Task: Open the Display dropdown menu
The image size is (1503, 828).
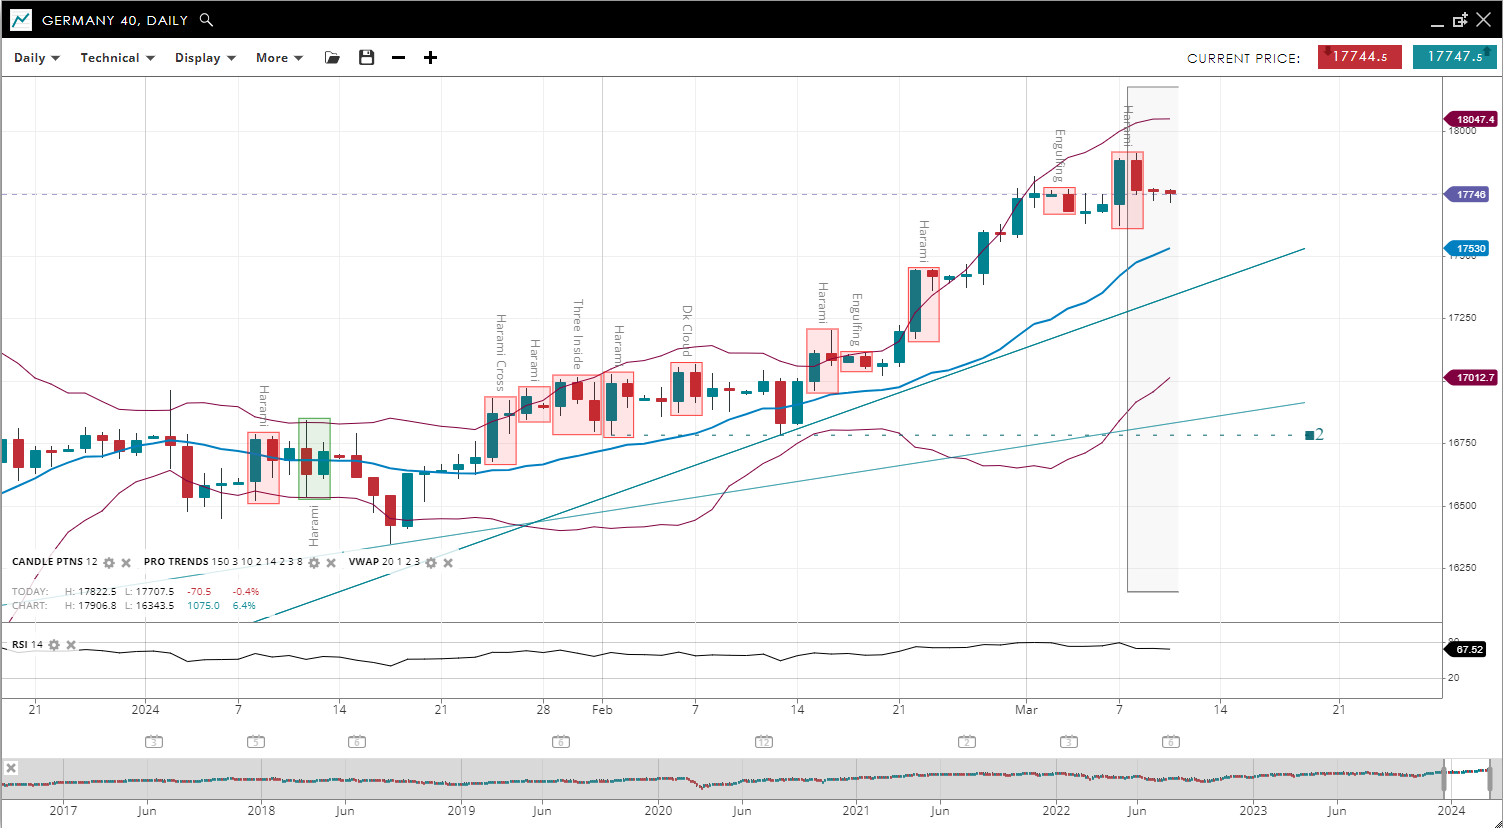Action: [x=205, y=58]
